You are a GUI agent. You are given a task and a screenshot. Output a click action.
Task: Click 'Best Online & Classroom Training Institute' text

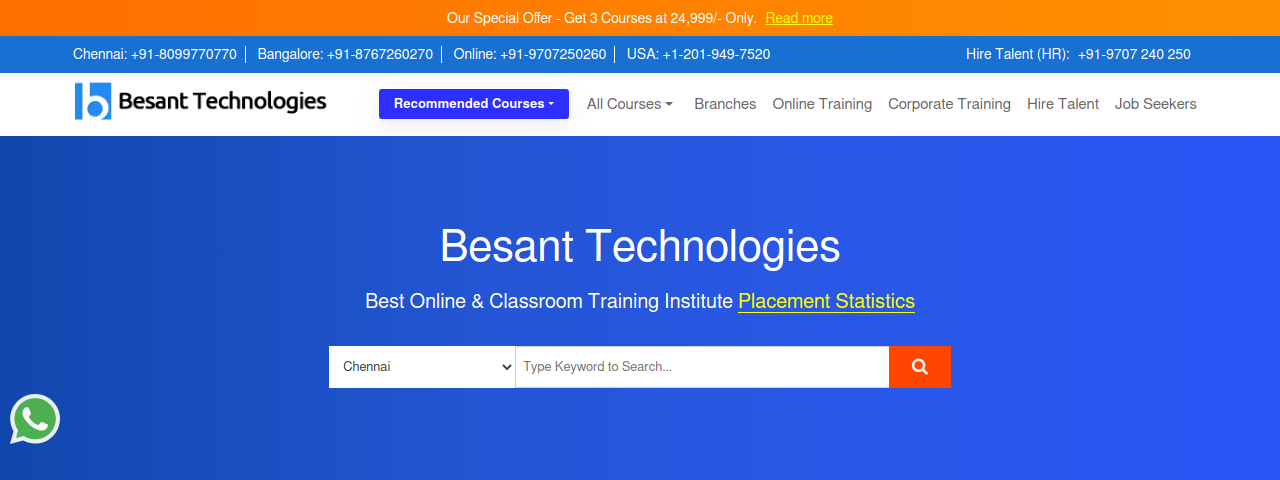click(549, 301)
